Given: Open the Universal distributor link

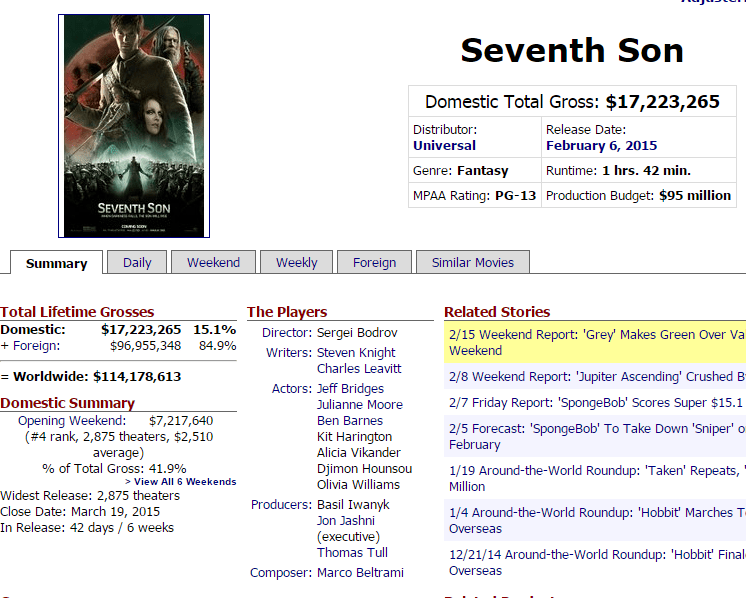Looking at the screenshot, I should click(x=444, y=146).
